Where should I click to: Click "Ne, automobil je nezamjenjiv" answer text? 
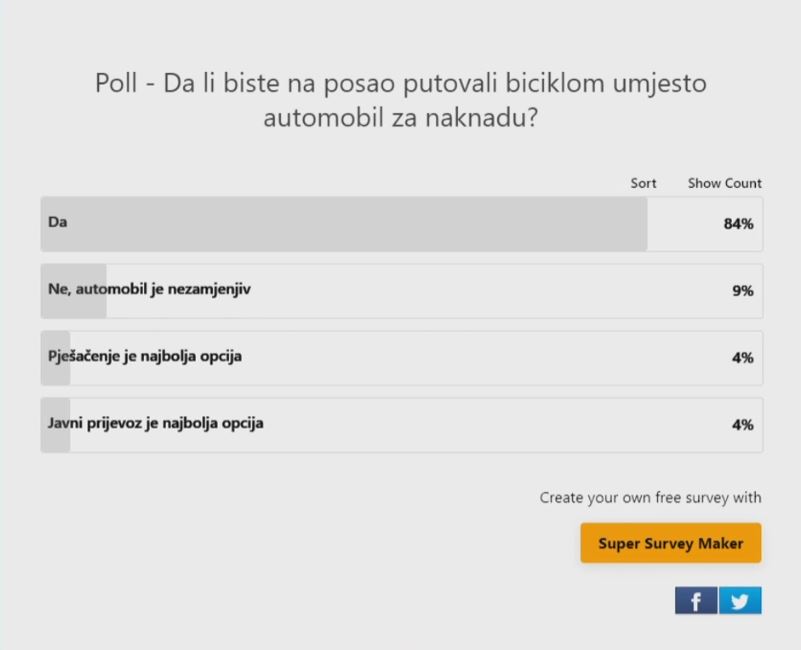(149, 289)
